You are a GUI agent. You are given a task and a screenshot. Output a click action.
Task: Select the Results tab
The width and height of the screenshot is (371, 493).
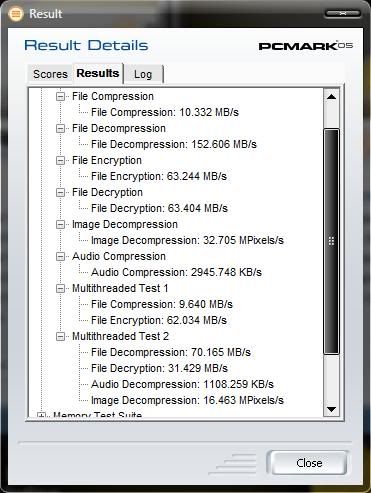pyautogui.click(x=98, y=73)
